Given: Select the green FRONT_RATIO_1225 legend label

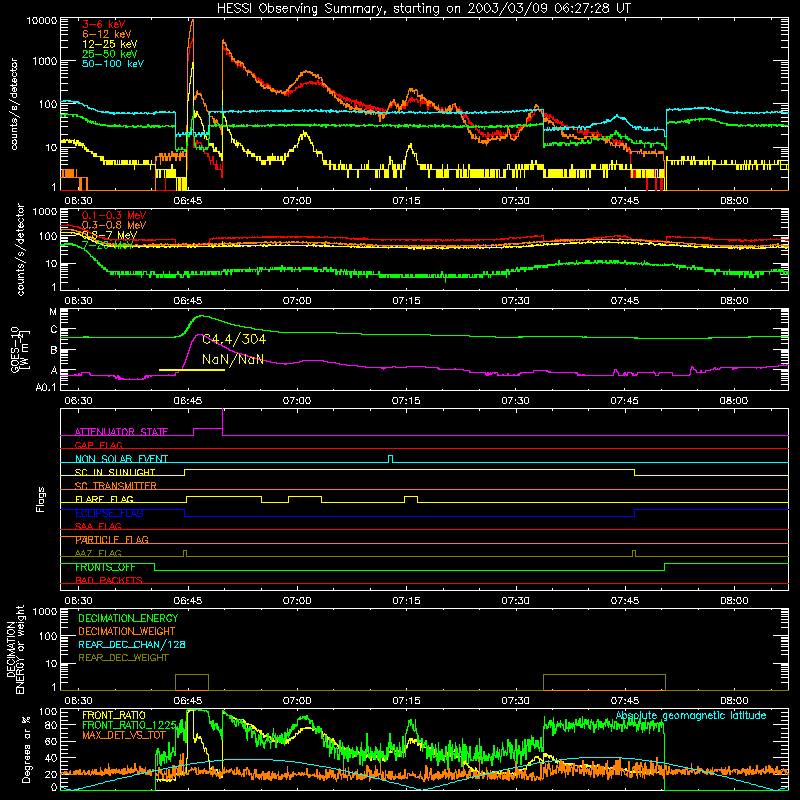Looking at the screenshot, I should [x=129, y=725].
